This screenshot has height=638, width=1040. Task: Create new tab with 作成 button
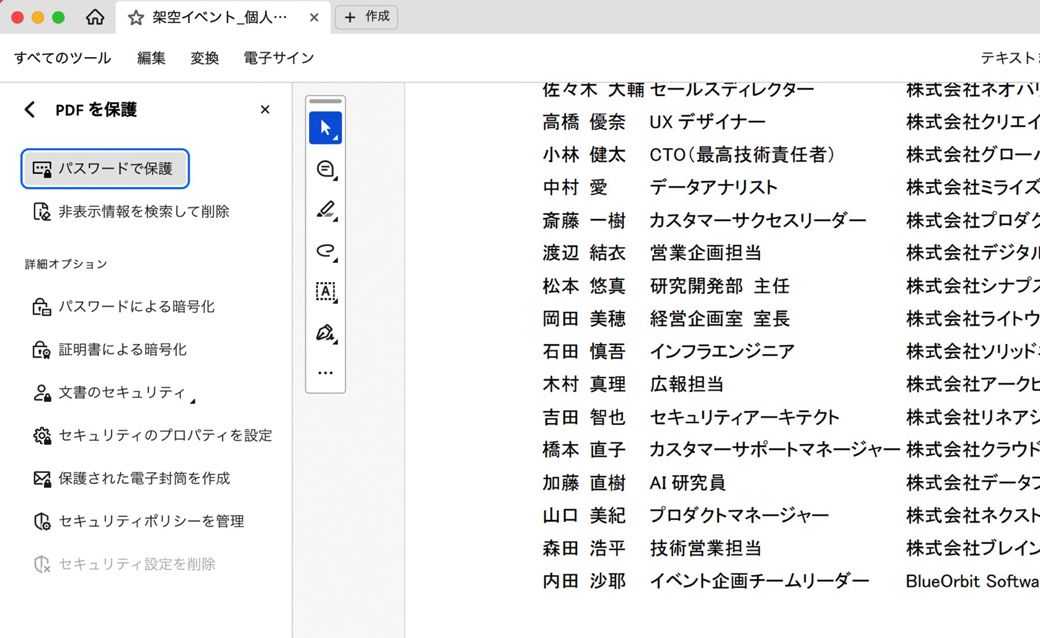point(366,17)
